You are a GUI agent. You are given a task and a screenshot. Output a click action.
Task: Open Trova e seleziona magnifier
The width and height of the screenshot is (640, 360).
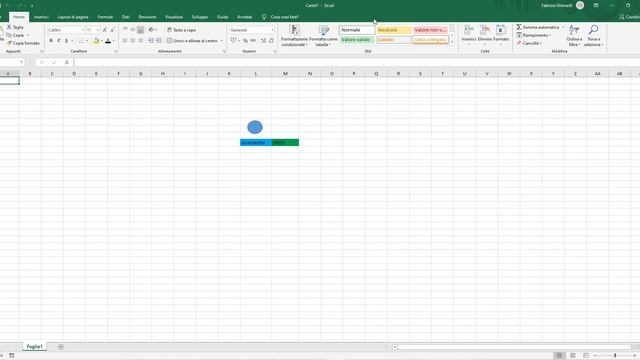point(593,36)
